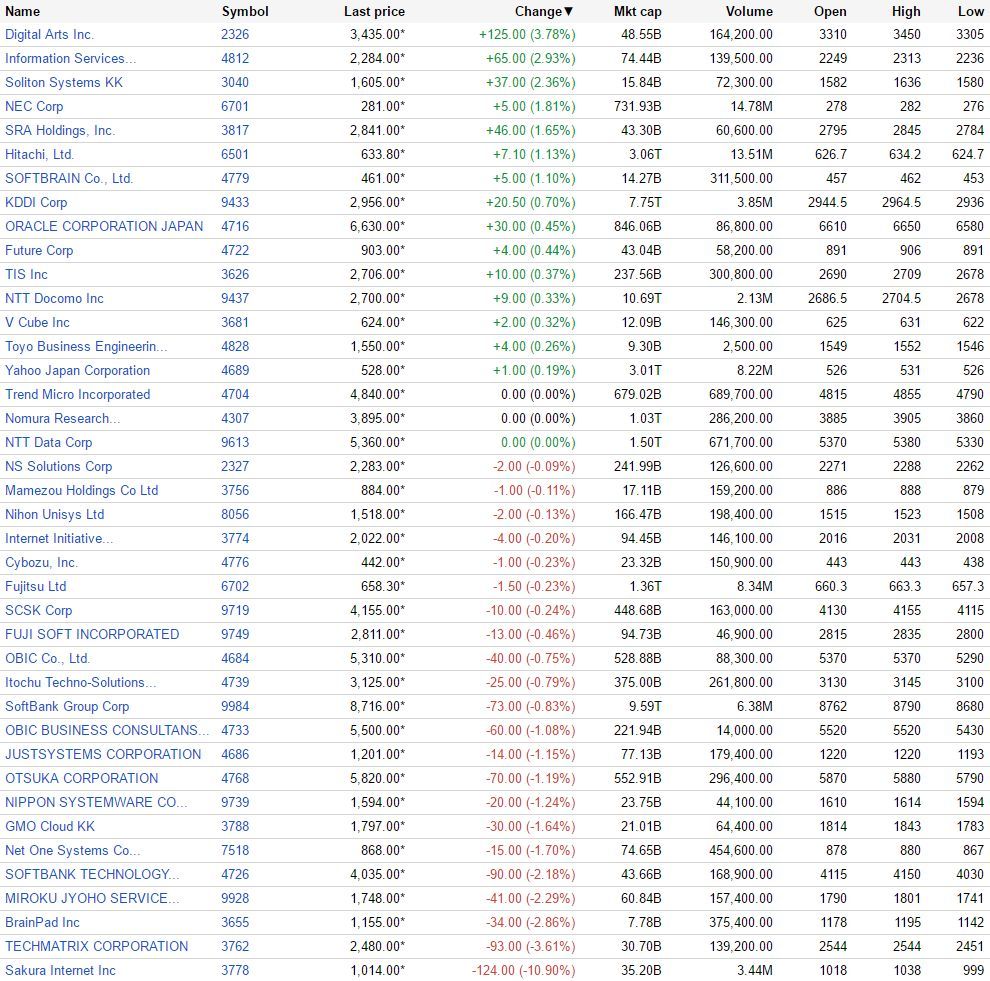Open Yahoo Japan Corporation link
Viewport: 990px width, 981px height.
point(78,370)
